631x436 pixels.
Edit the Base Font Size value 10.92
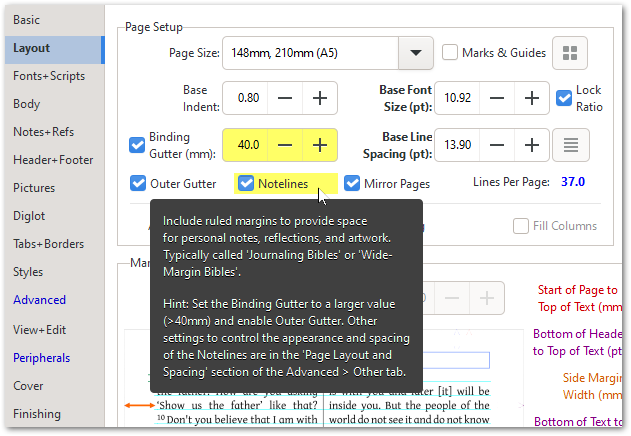[458, 98]
